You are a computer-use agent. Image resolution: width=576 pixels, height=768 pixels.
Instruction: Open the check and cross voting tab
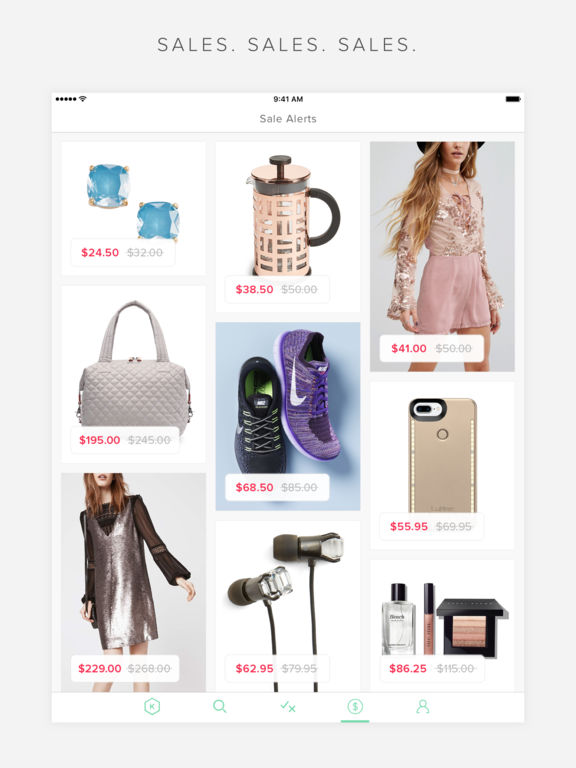(x=288, y=706)
